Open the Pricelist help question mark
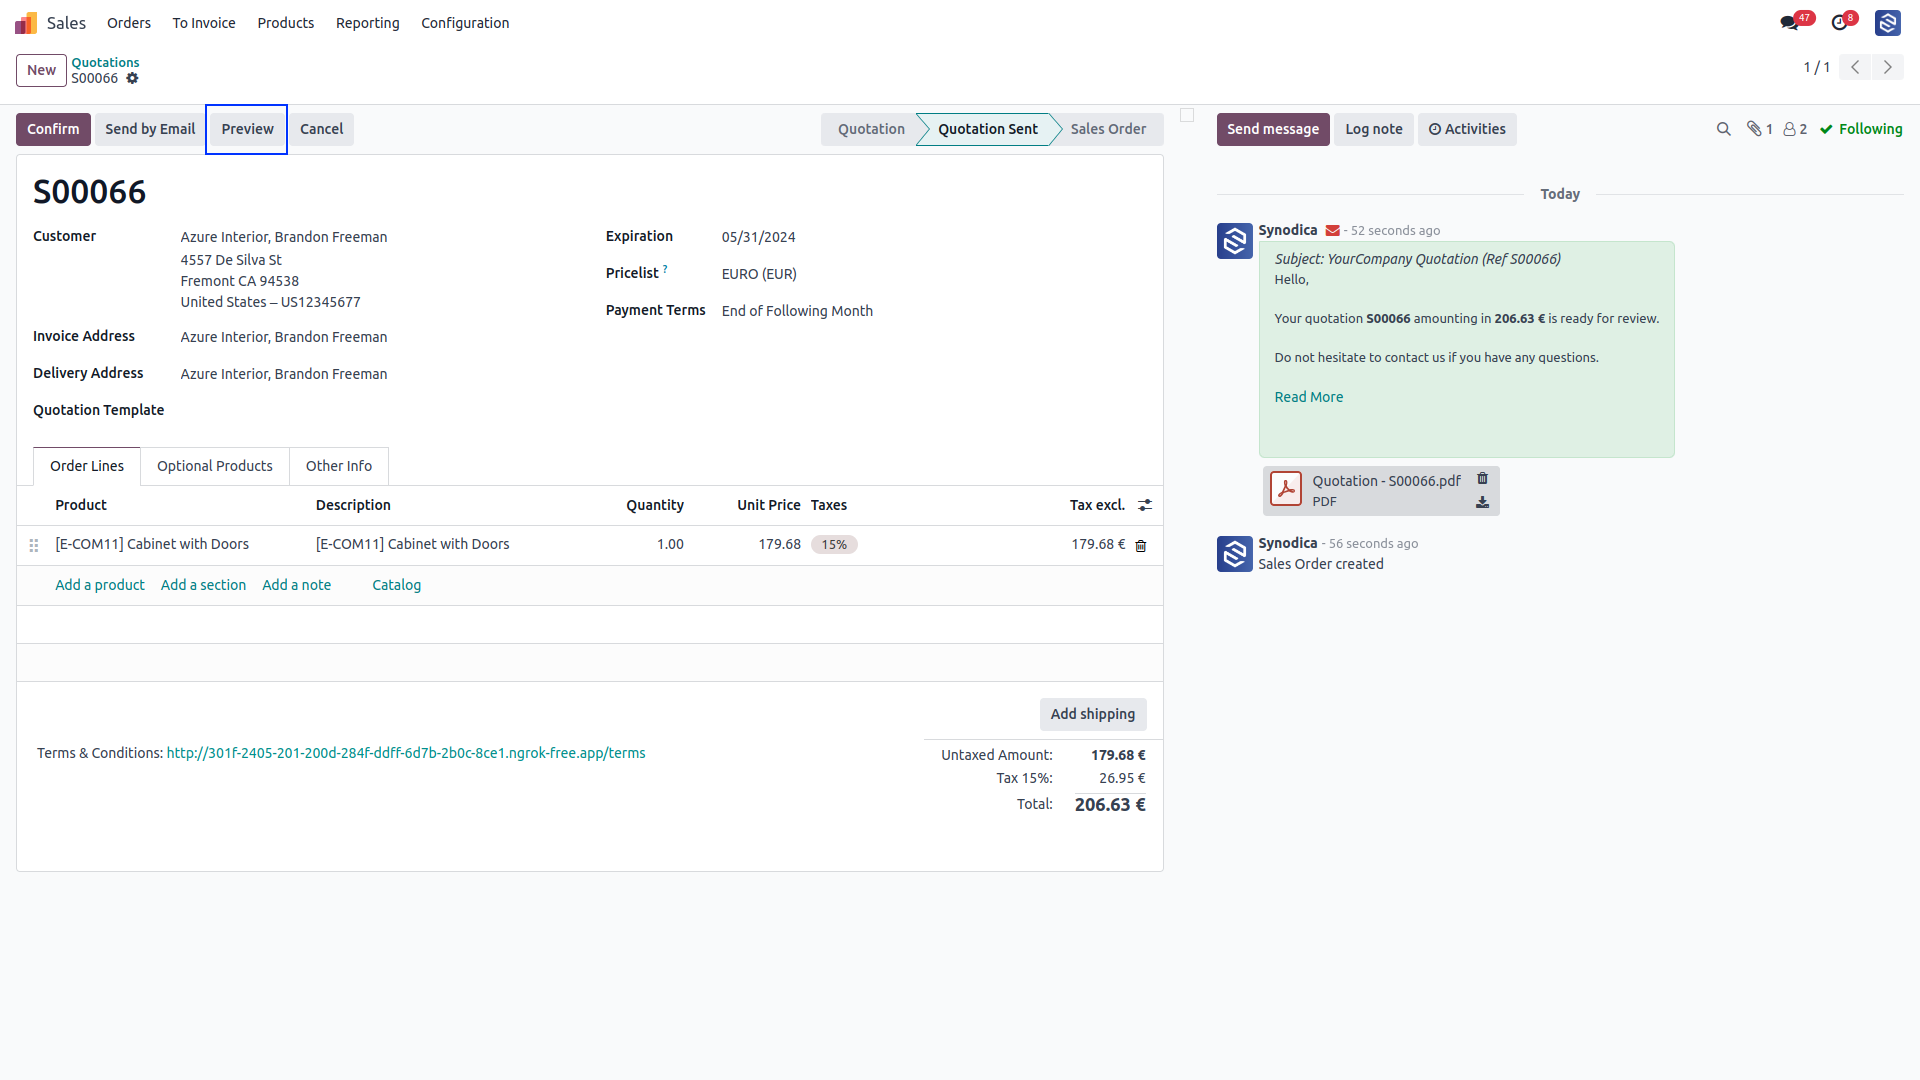 [x=665, y=268]
